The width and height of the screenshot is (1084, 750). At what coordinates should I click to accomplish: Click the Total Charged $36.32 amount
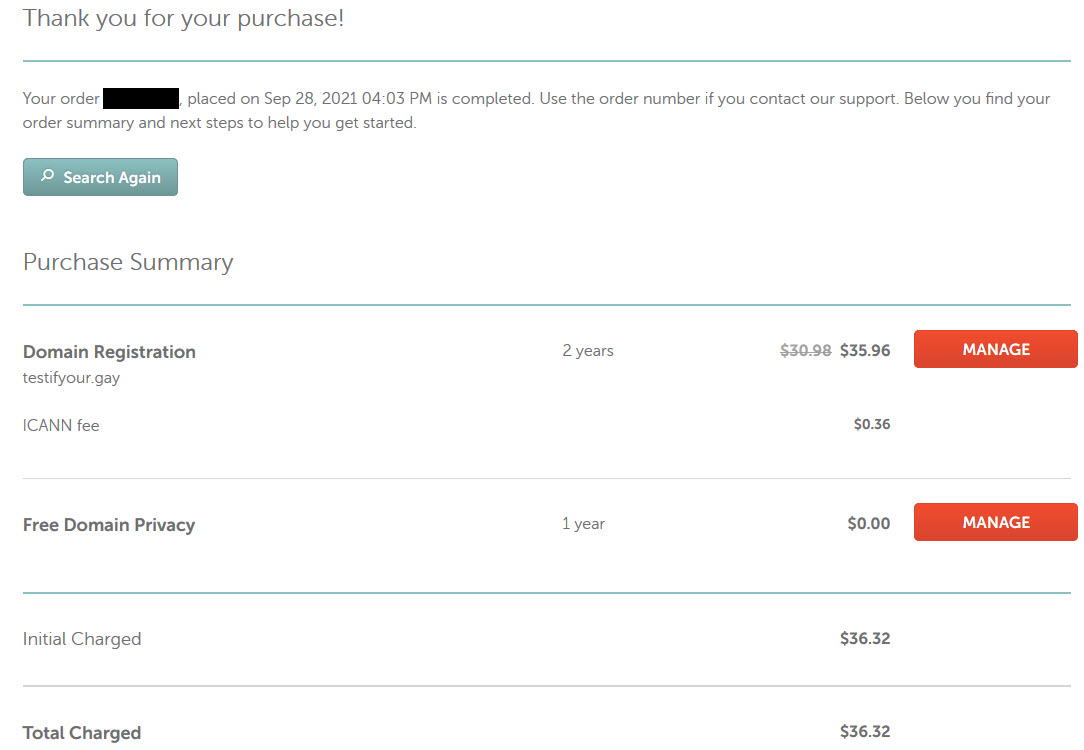tap(865, 731)
